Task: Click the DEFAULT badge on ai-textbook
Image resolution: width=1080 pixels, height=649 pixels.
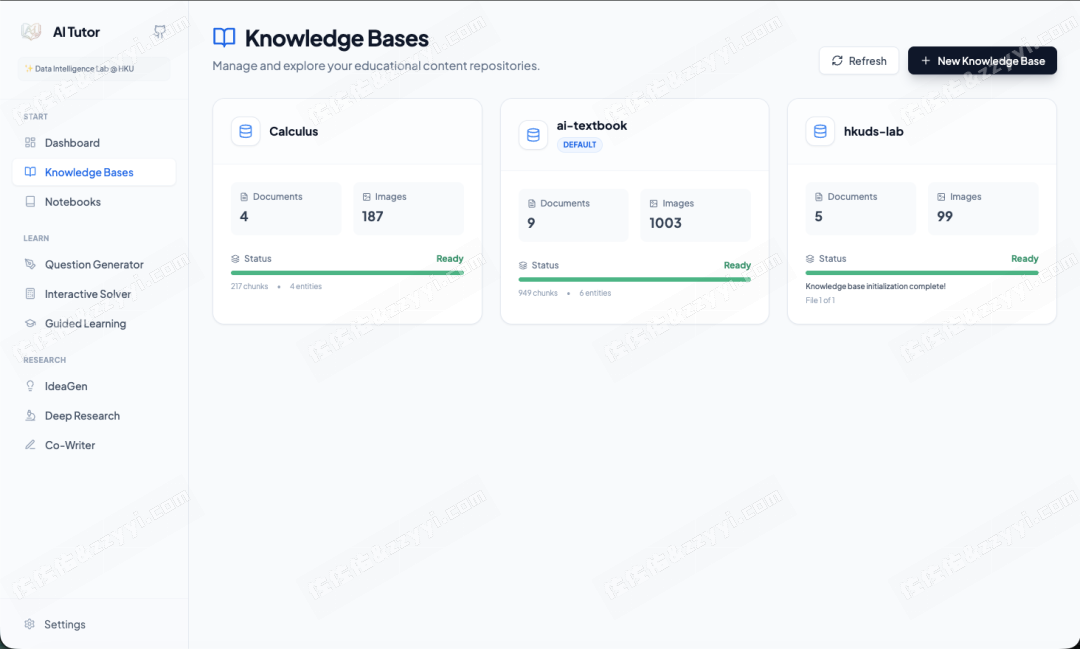Action: point(579,145)
